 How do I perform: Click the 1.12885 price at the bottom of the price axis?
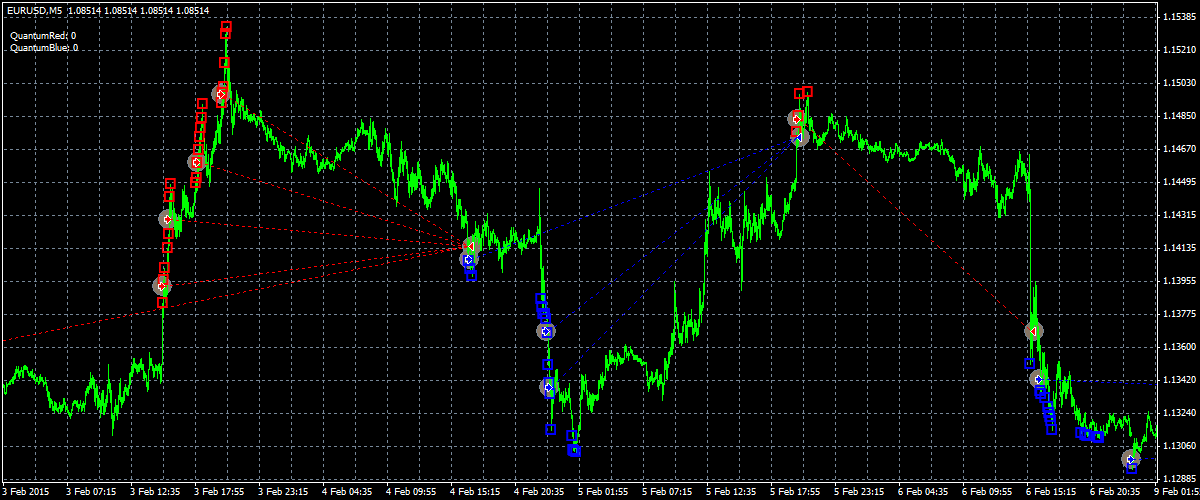point(1177,478)
